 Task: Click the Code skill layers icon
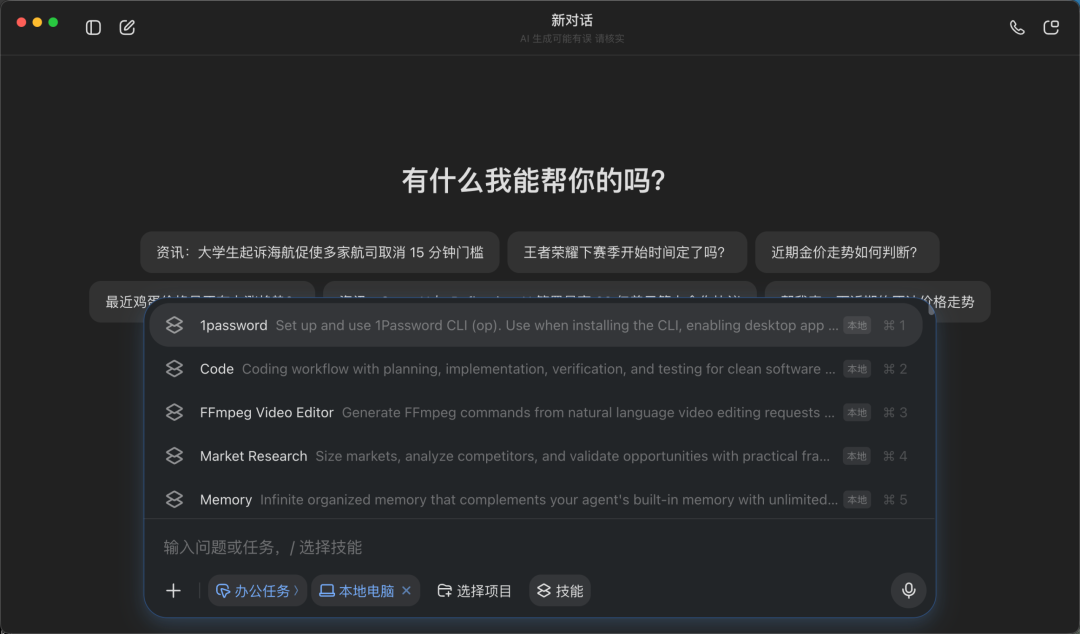(174, 369)
